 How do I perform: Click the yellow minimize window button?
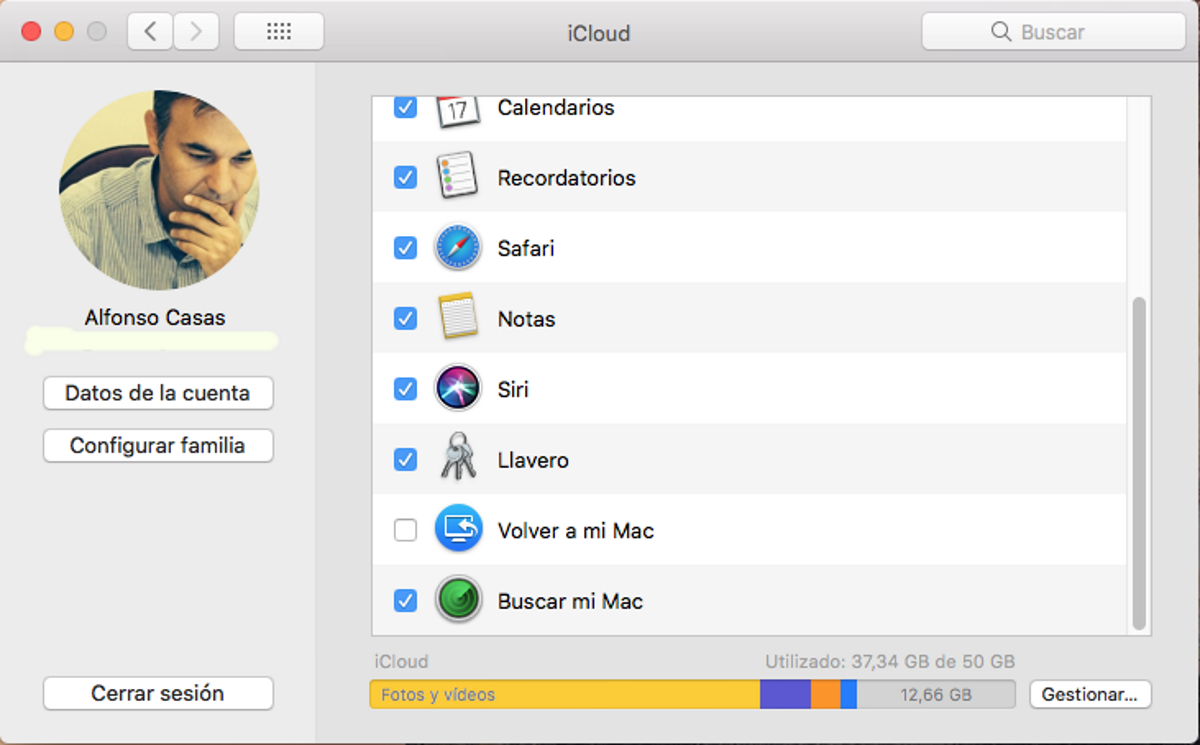(x=64, y=32)
